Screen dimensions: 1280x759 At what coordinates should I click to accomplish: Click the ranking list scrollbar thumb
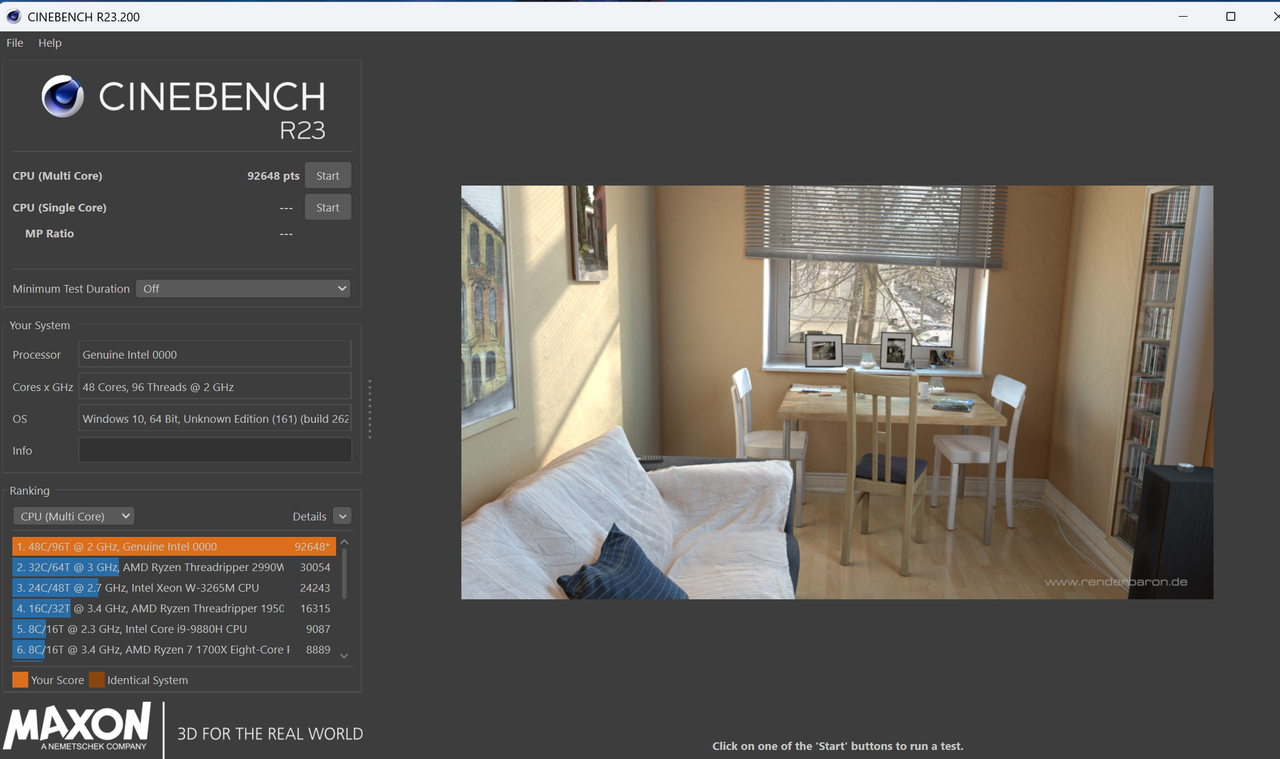345,573
